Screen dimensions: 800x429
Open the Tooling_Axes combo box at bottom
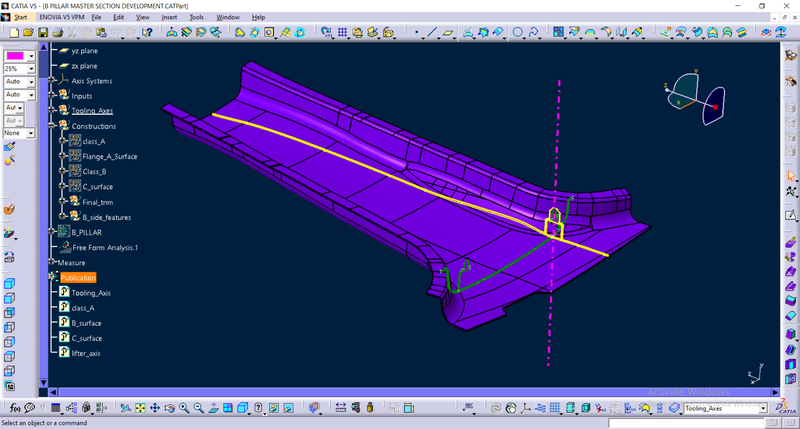(763, 408)
